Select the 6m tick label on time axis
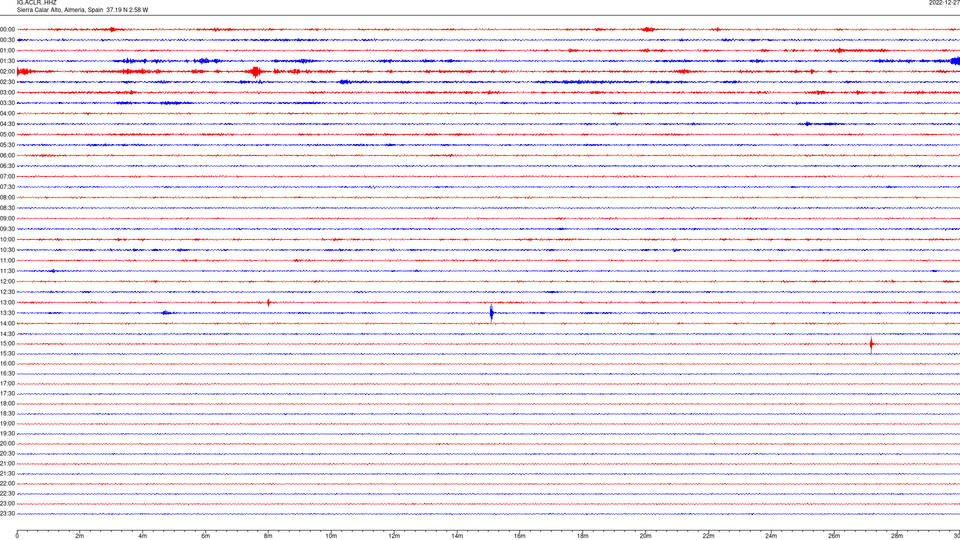Viewport: 960px width, 540px height. [205, 536]
